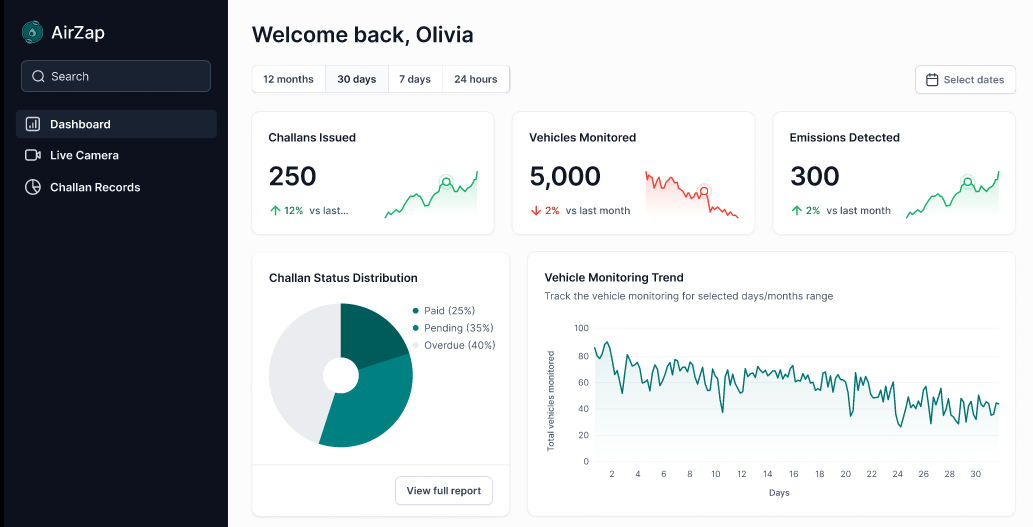Click the Dashboard bar chart icon
Screen dimensions: 1033x527
click(32, 124)
